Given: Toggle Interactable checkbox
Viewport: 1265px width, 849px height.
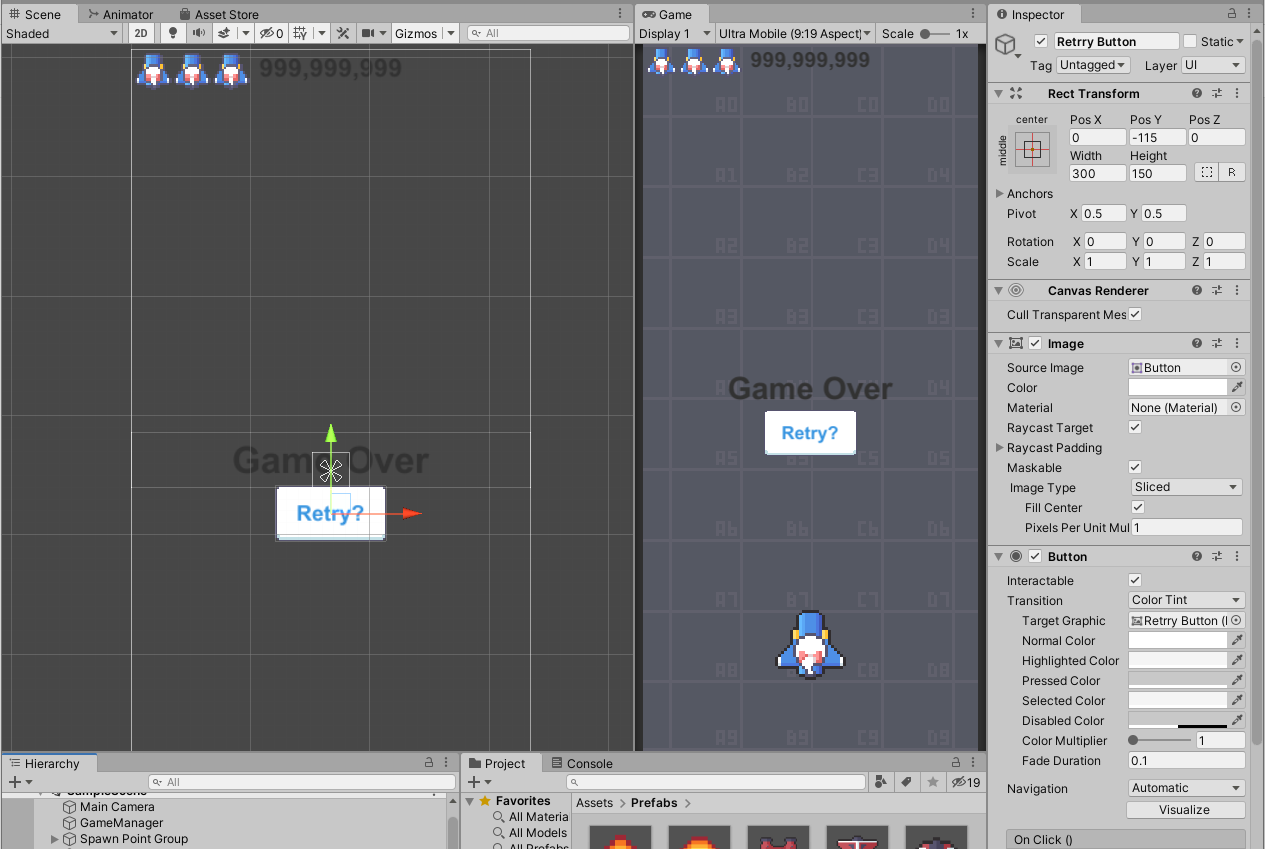Looking at the screenshot, I should pos(1135,580).
